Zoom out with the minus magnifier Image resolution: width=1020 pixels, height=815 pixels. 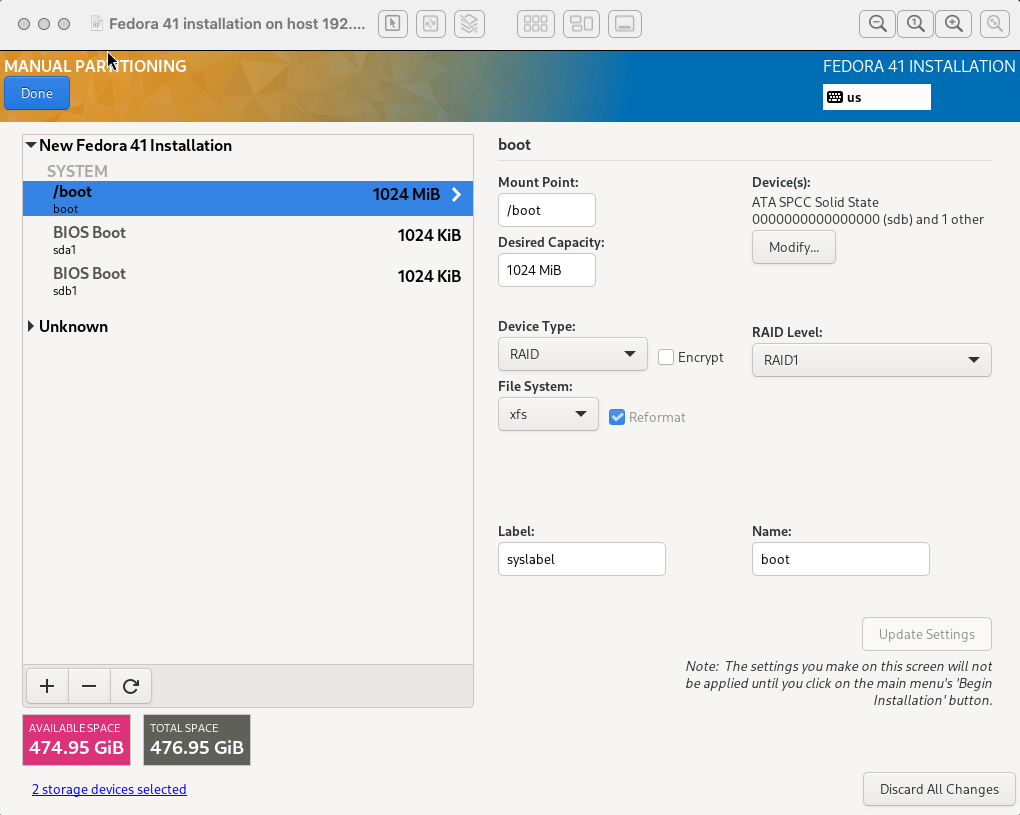[x=878, y=24]
